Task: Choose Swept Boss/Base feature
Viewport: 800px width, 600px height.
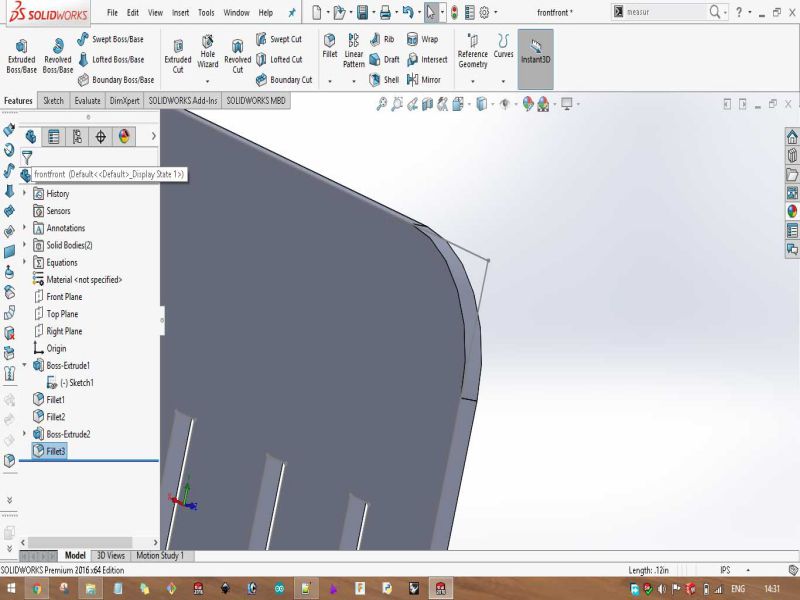Action: [110, 39]
